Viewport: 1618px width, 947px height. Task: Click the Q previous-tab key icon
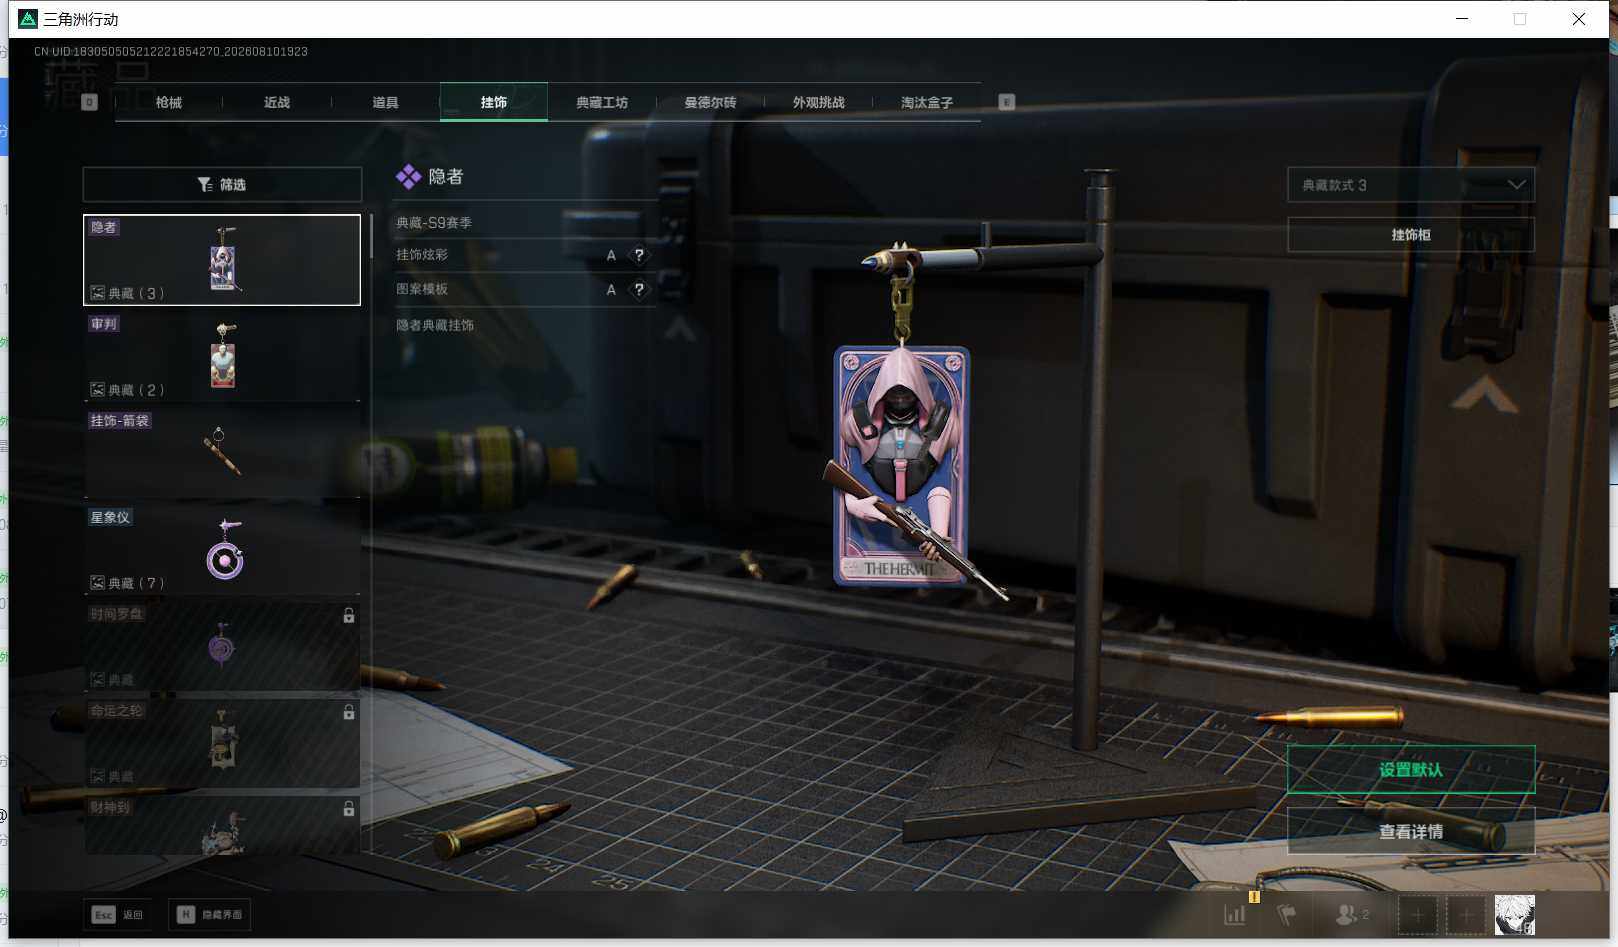point(89,102)
